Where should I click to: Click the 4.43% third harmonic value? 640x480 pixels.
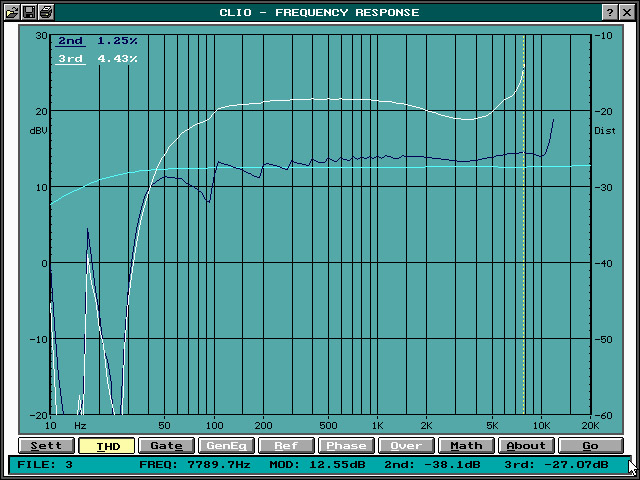point(118,59)
